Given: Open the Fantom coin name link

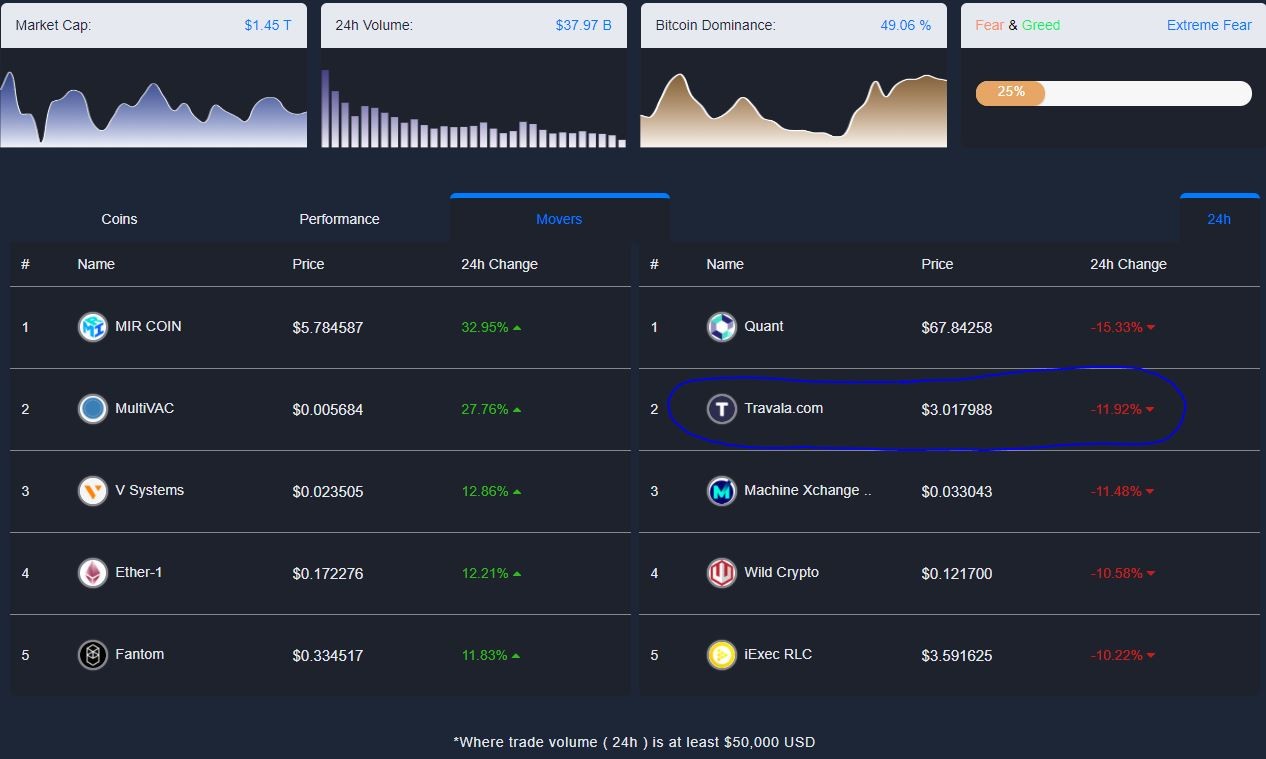Looking at the screenshot, I should 140,654.
